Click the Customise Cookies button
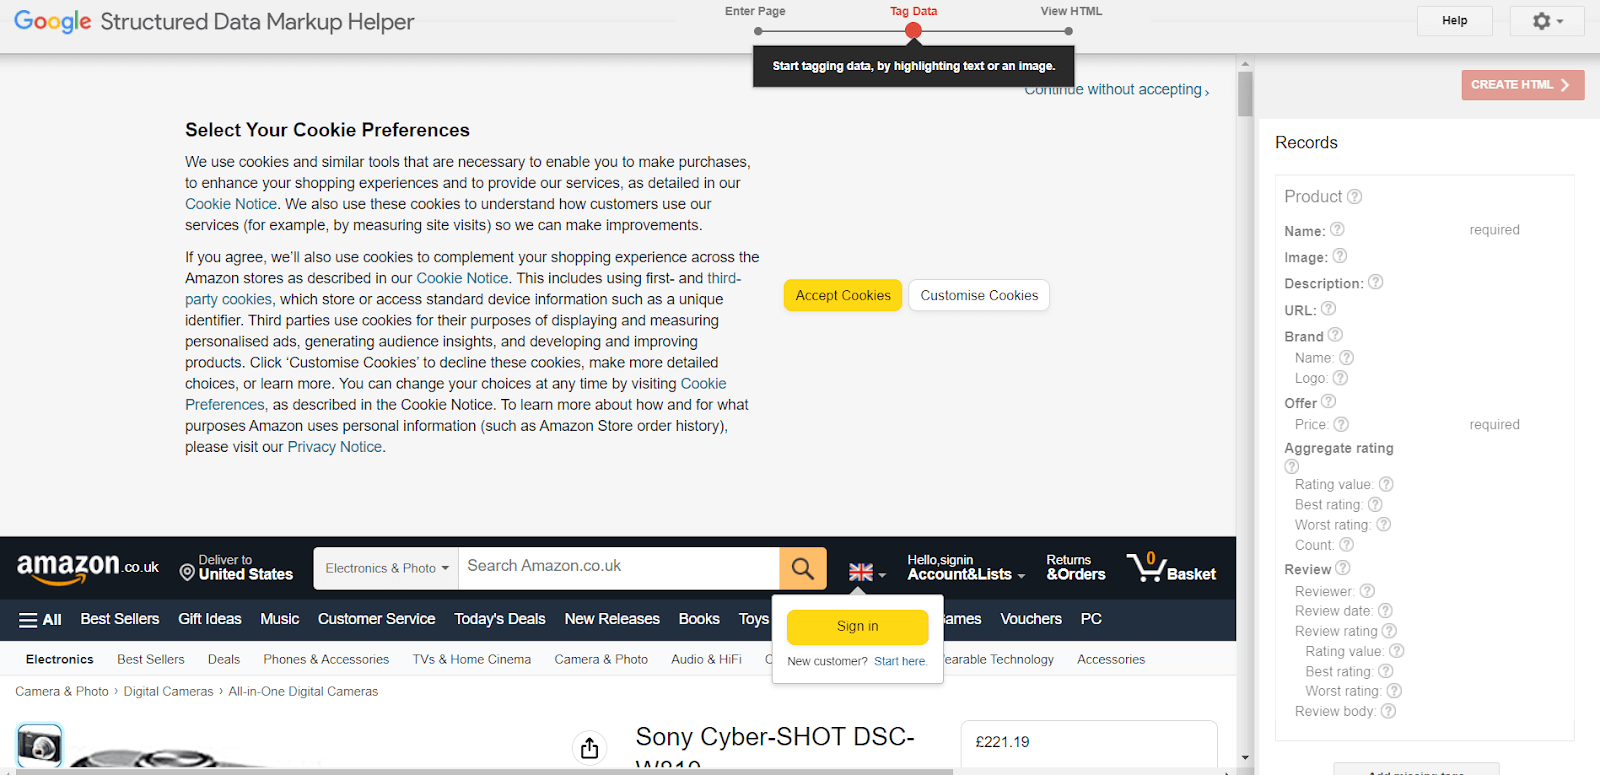 pos(979,296)
